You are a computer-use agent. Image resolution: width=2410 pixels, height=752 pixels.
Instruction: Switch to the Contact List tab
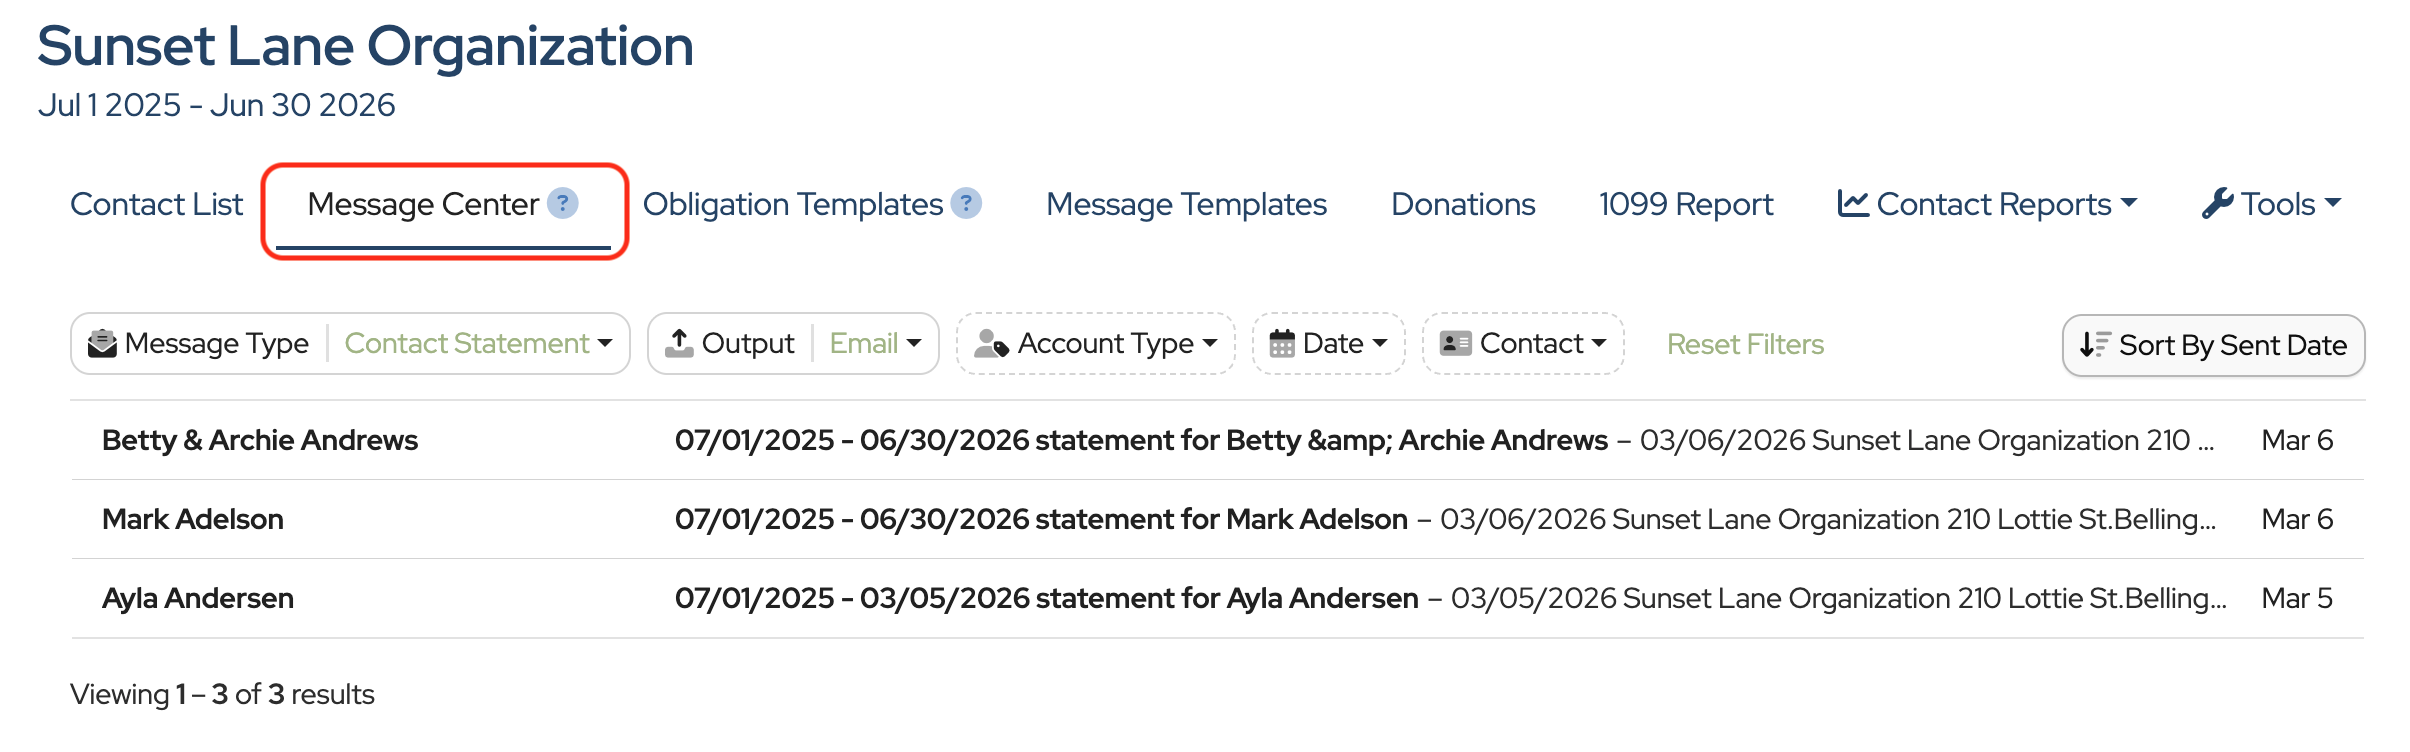point(156,204)
